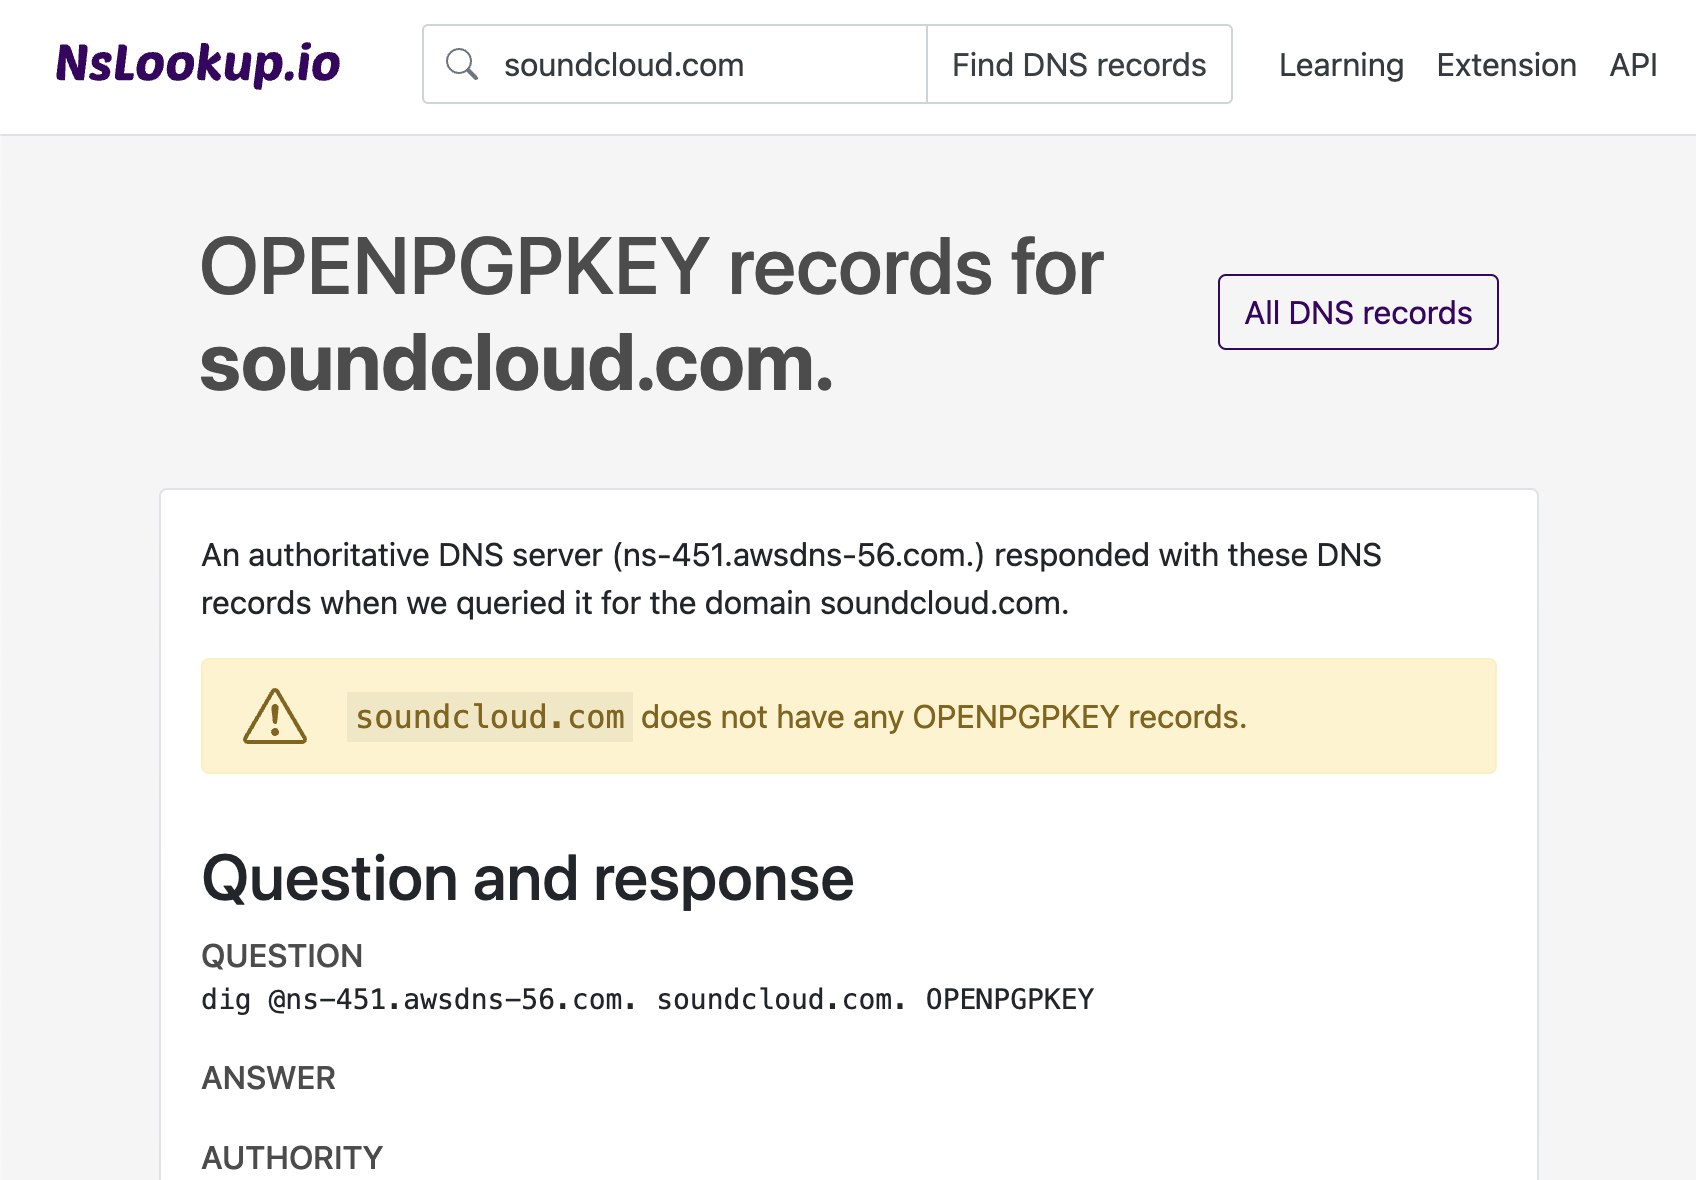Select the dig query command text

click(x=647, y=998)
